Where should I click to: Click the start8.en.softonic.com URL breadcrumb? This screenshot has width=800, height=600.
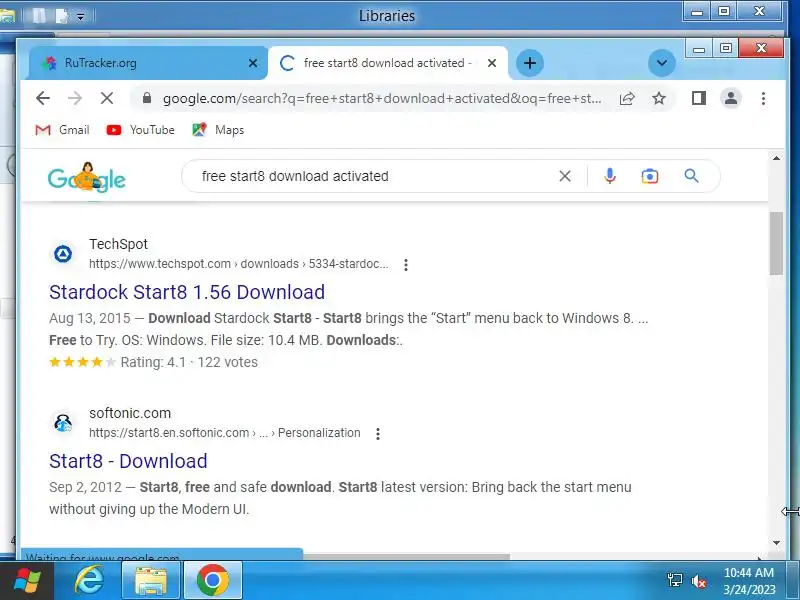[x=224, y=433]
